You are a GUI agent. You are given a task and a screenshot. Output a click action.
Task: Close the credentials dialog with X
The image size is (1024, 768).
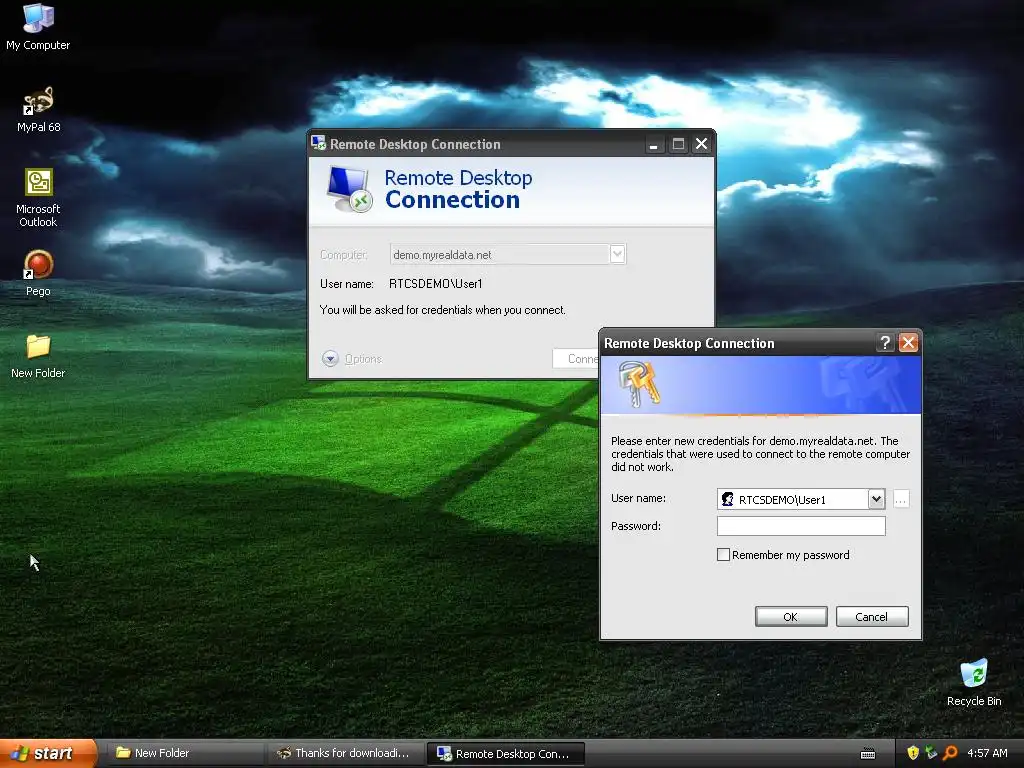tap(908, 343)
